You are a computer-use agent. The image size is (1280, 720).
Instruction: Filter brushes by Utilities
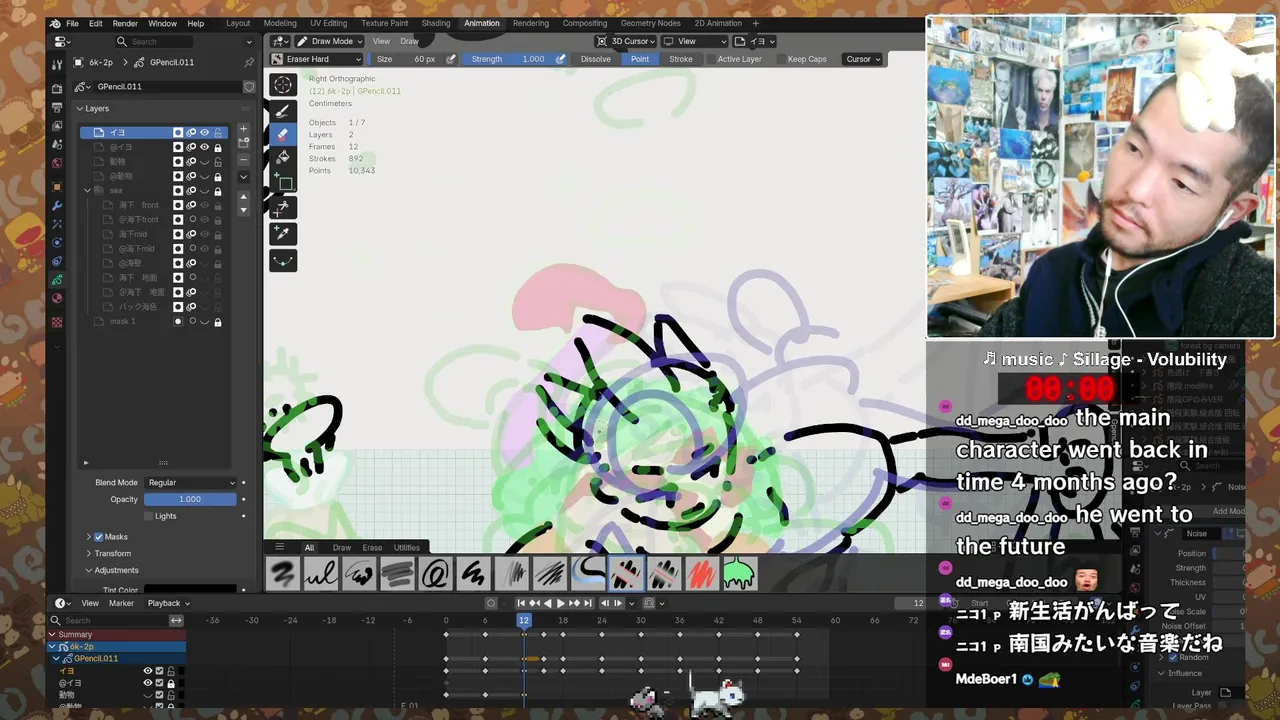point(406,547)
